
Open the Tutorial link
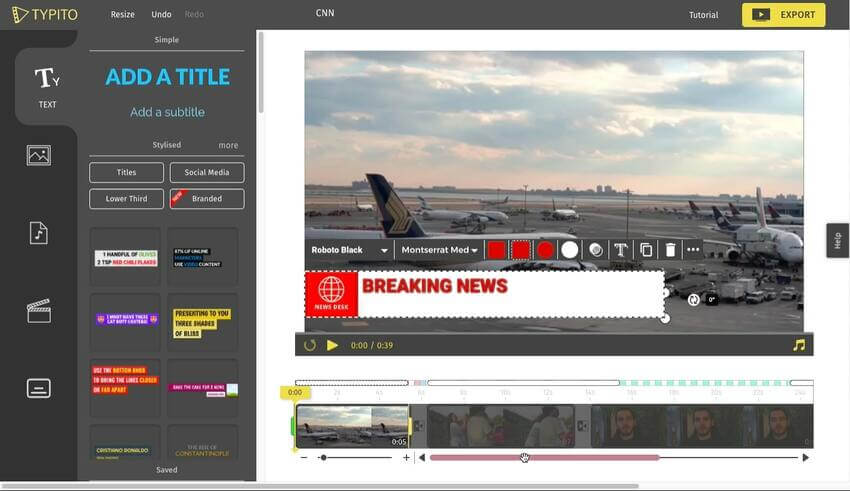tap(703, 15)
